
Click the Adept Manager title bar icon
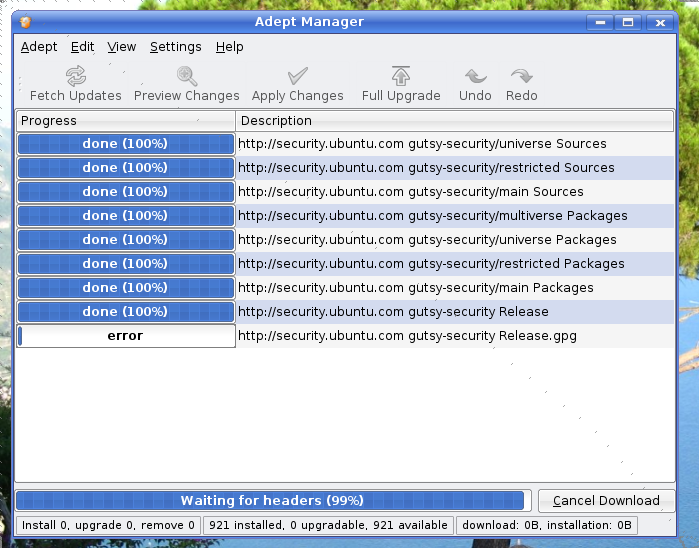26,22
